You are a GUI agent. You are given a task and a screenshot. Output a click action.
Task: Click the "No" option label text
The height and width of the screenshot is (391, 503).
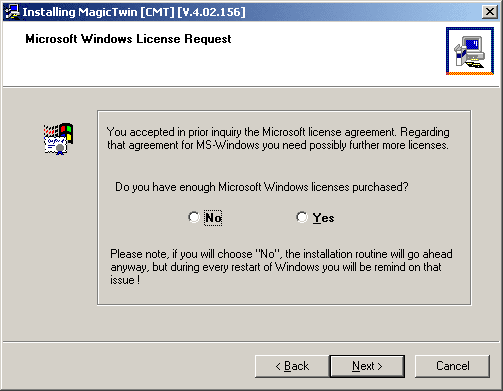coord(213,218)
